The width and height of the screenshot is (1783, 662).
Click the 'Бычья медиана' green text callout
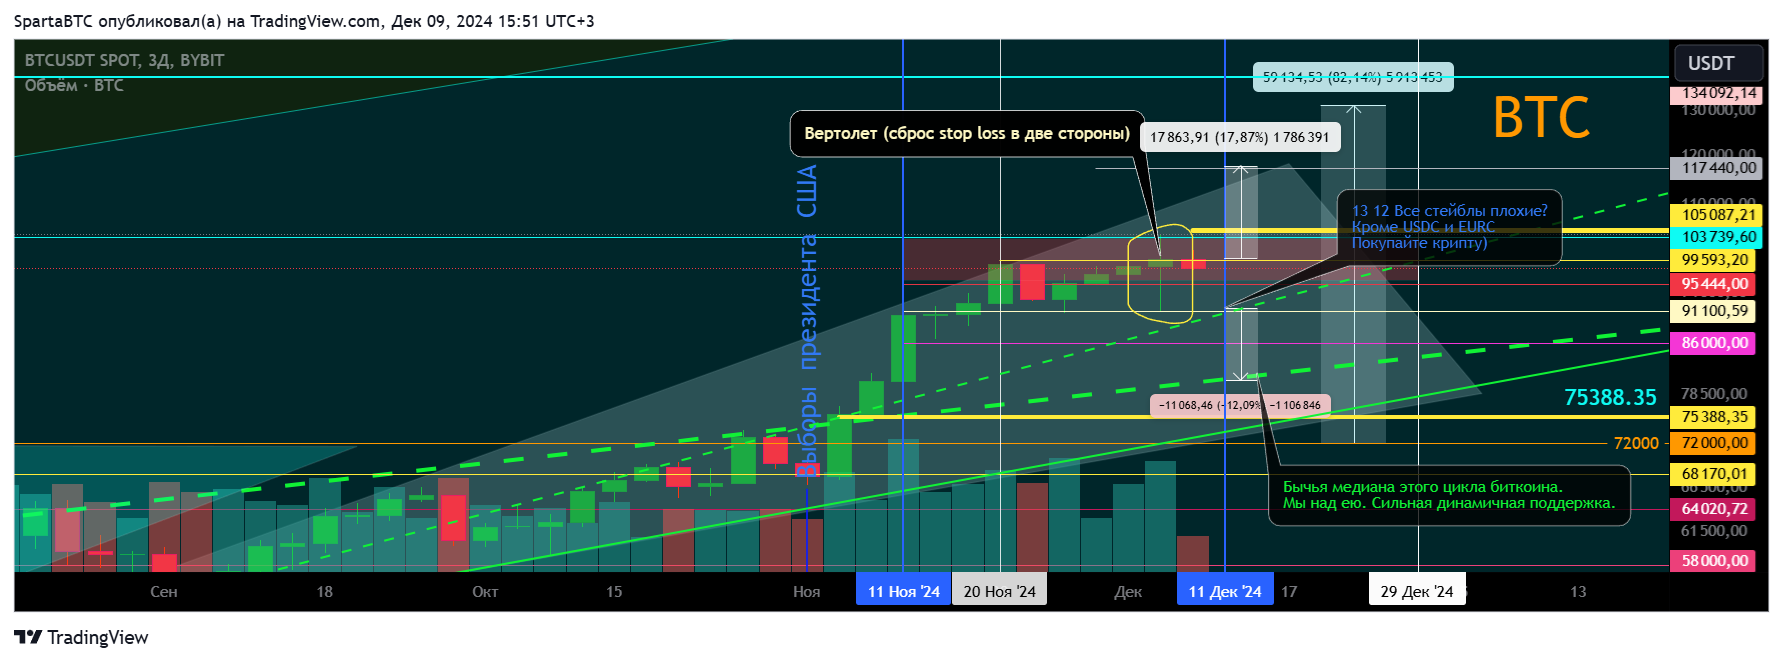(1449, 495)
